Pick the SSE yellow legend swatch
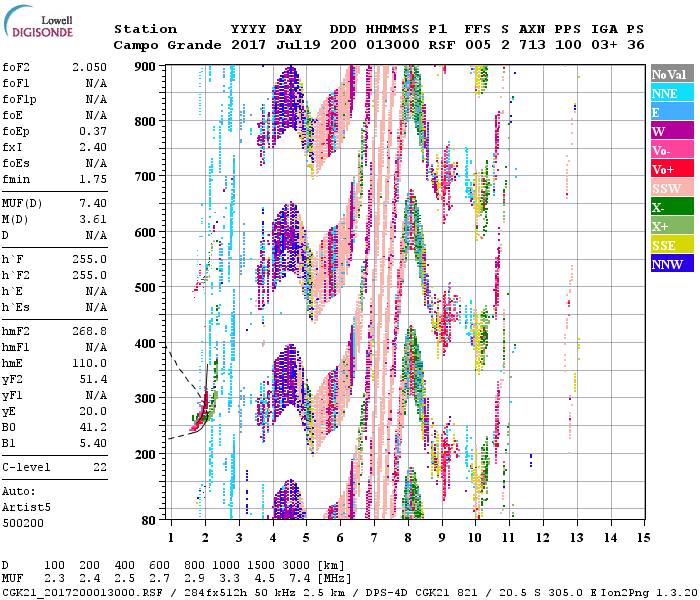700x600 pixels. [x=672, y=246]
